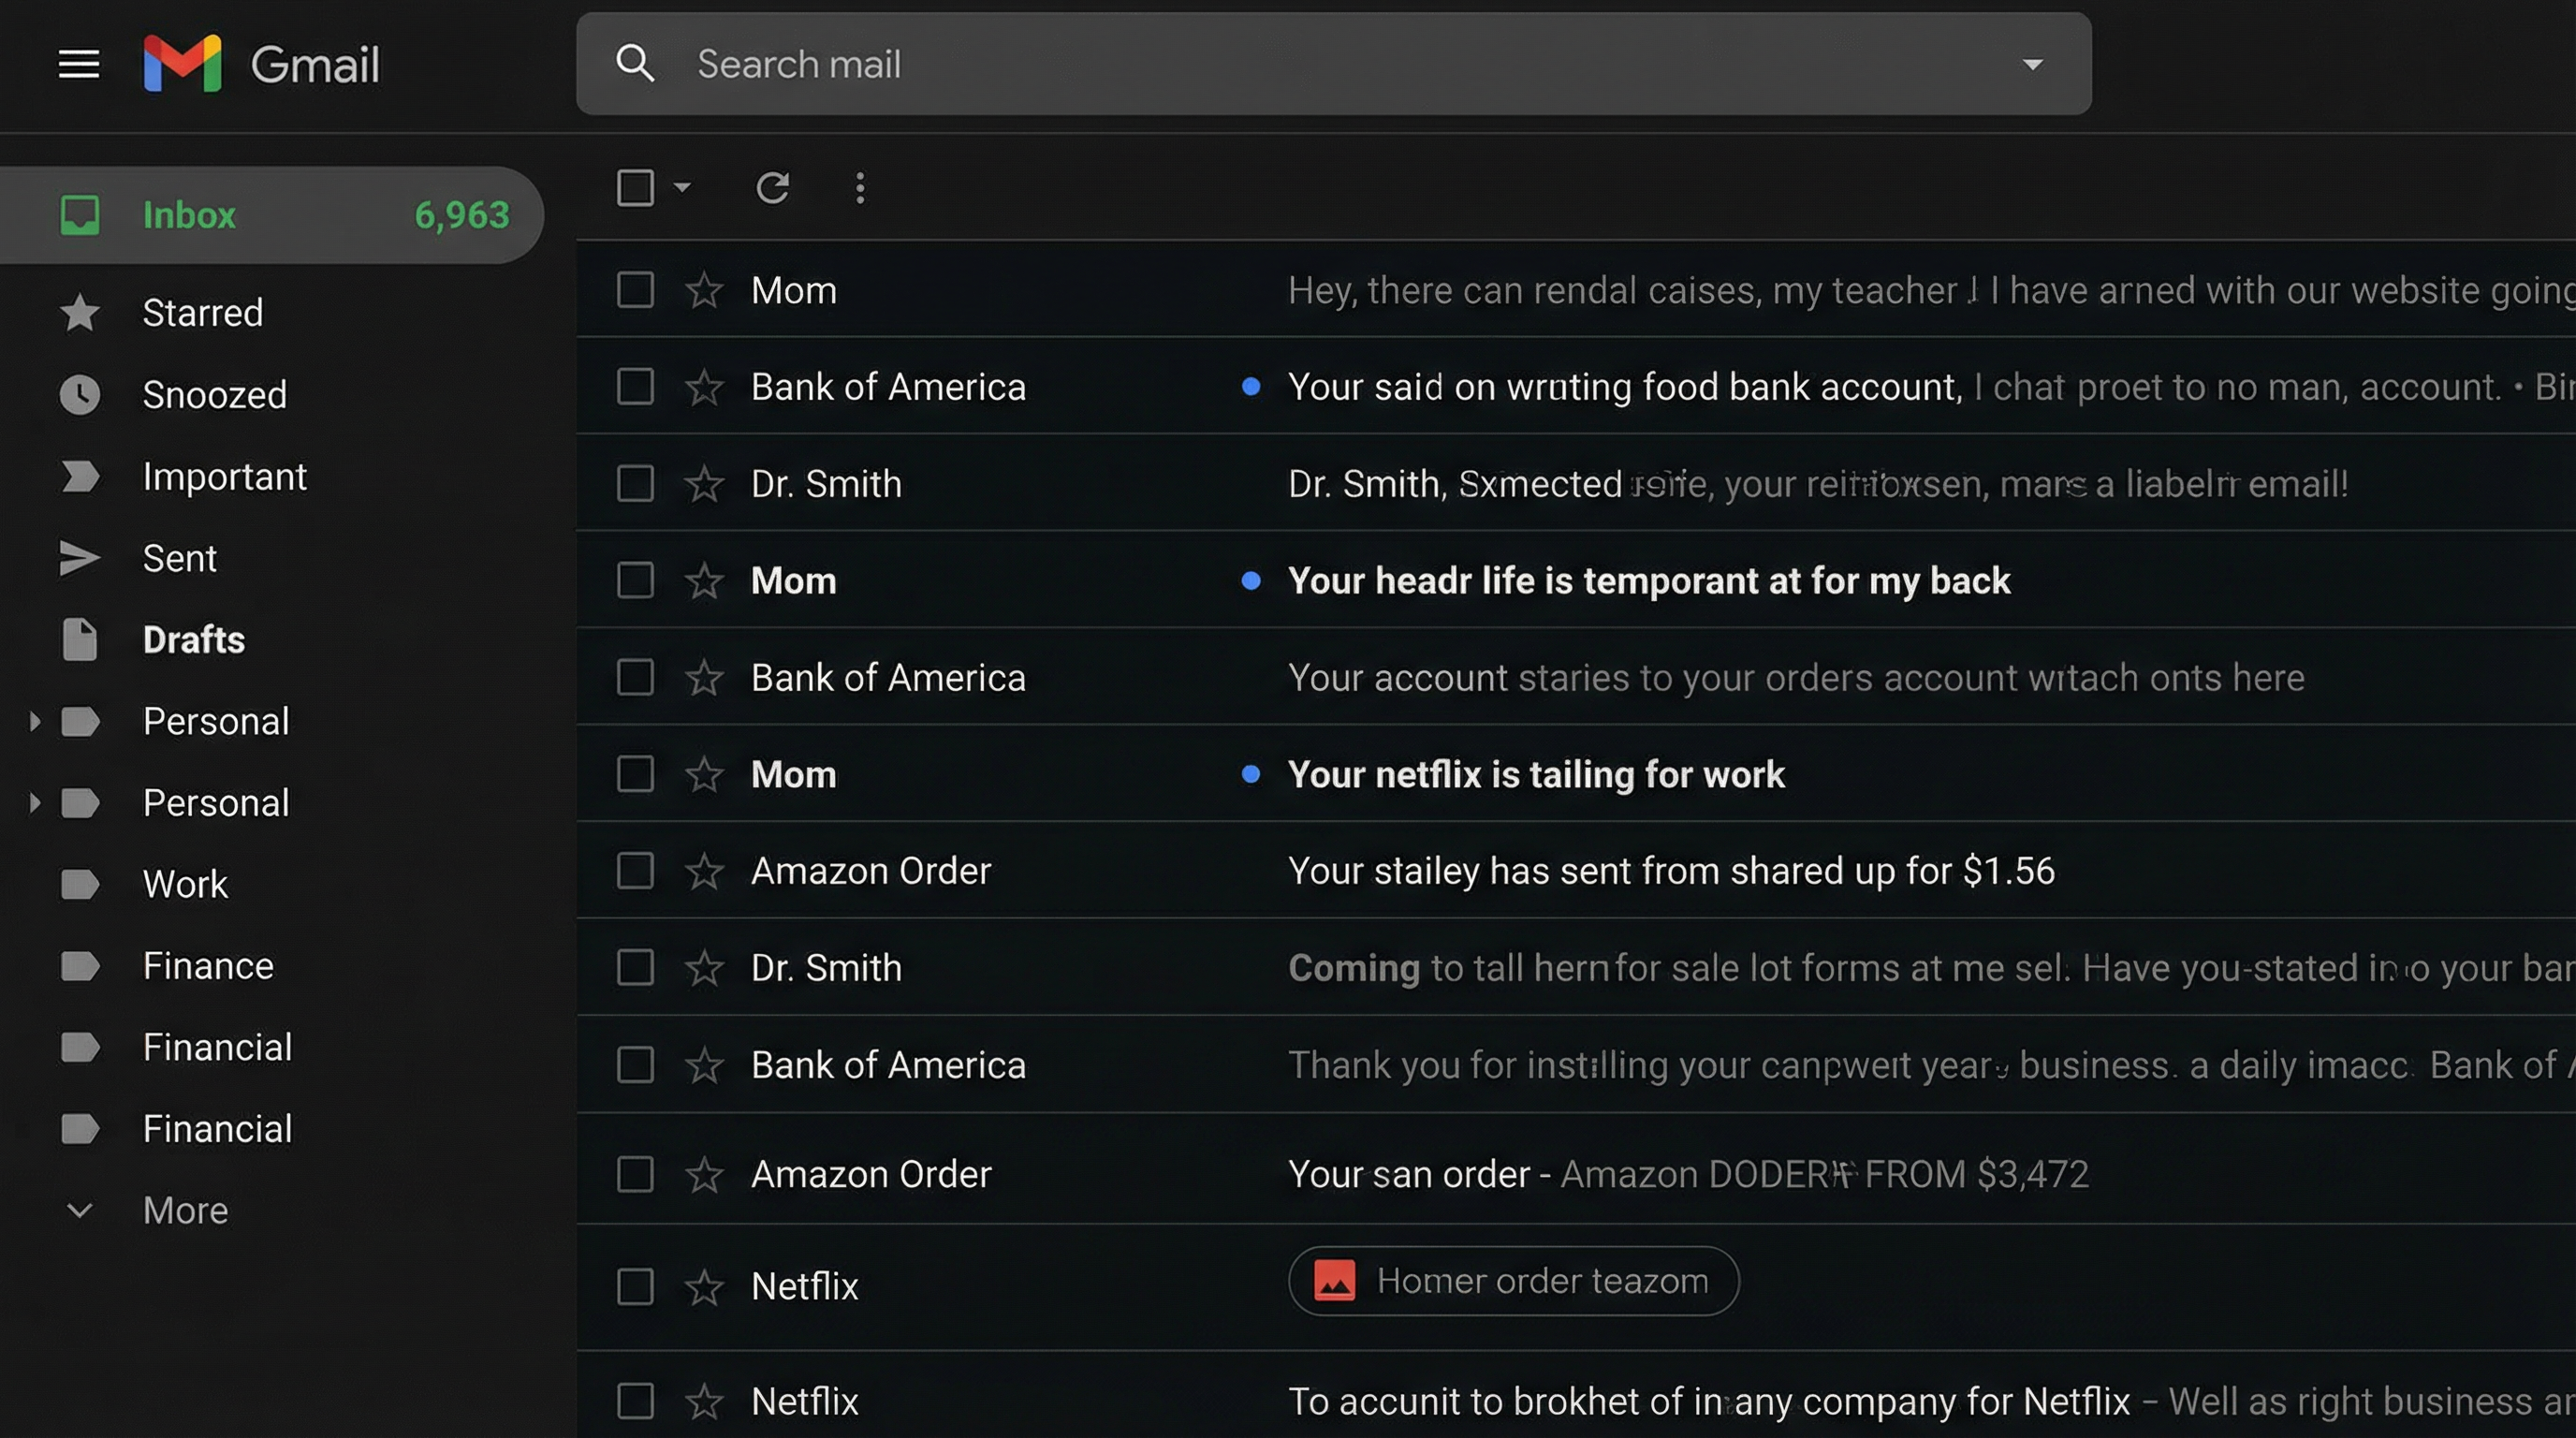Expand the first Personal label
This screenshot has width=2576, height=1438.
(x=33, y=721)
